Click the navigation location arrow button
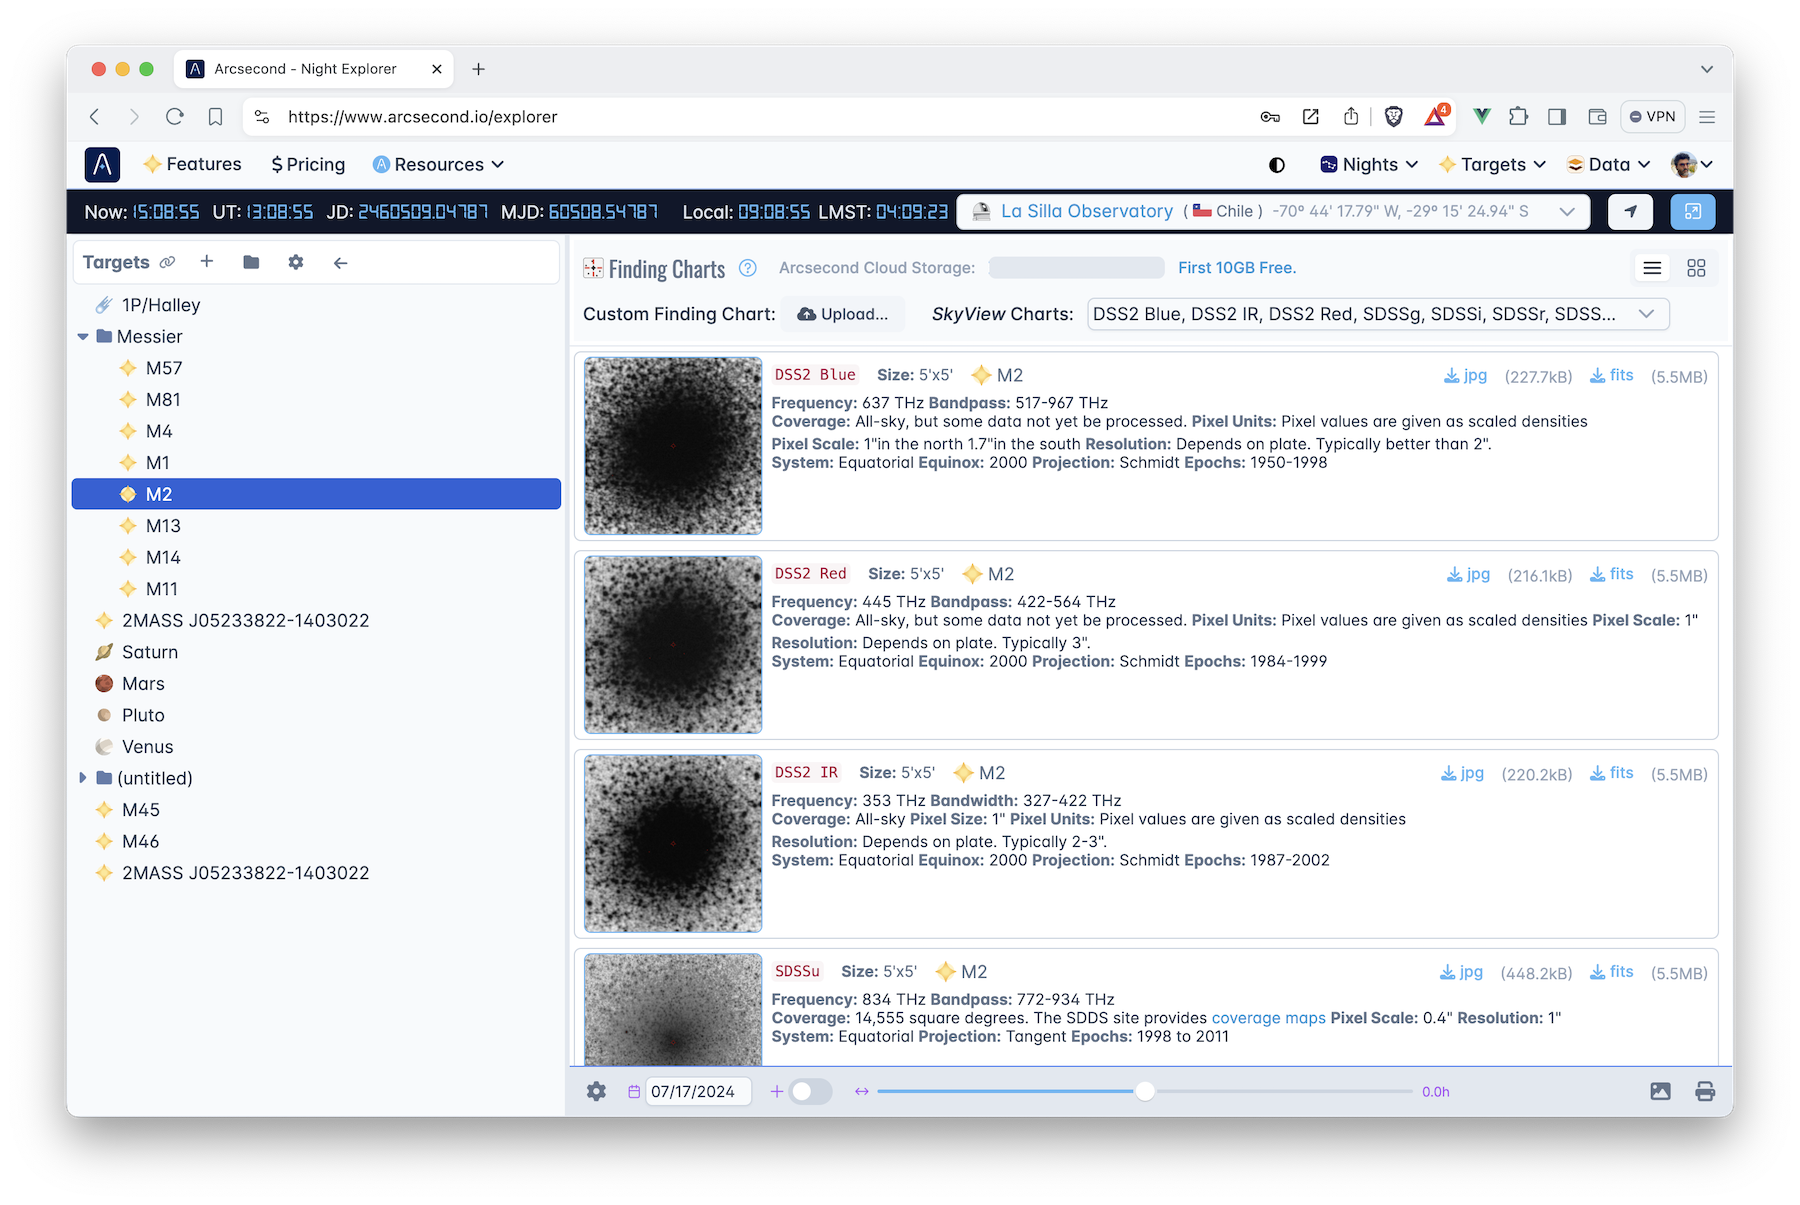The width and height of the screenshot is (1800, 1205). pyautogui.click(x=1630, y=211)
